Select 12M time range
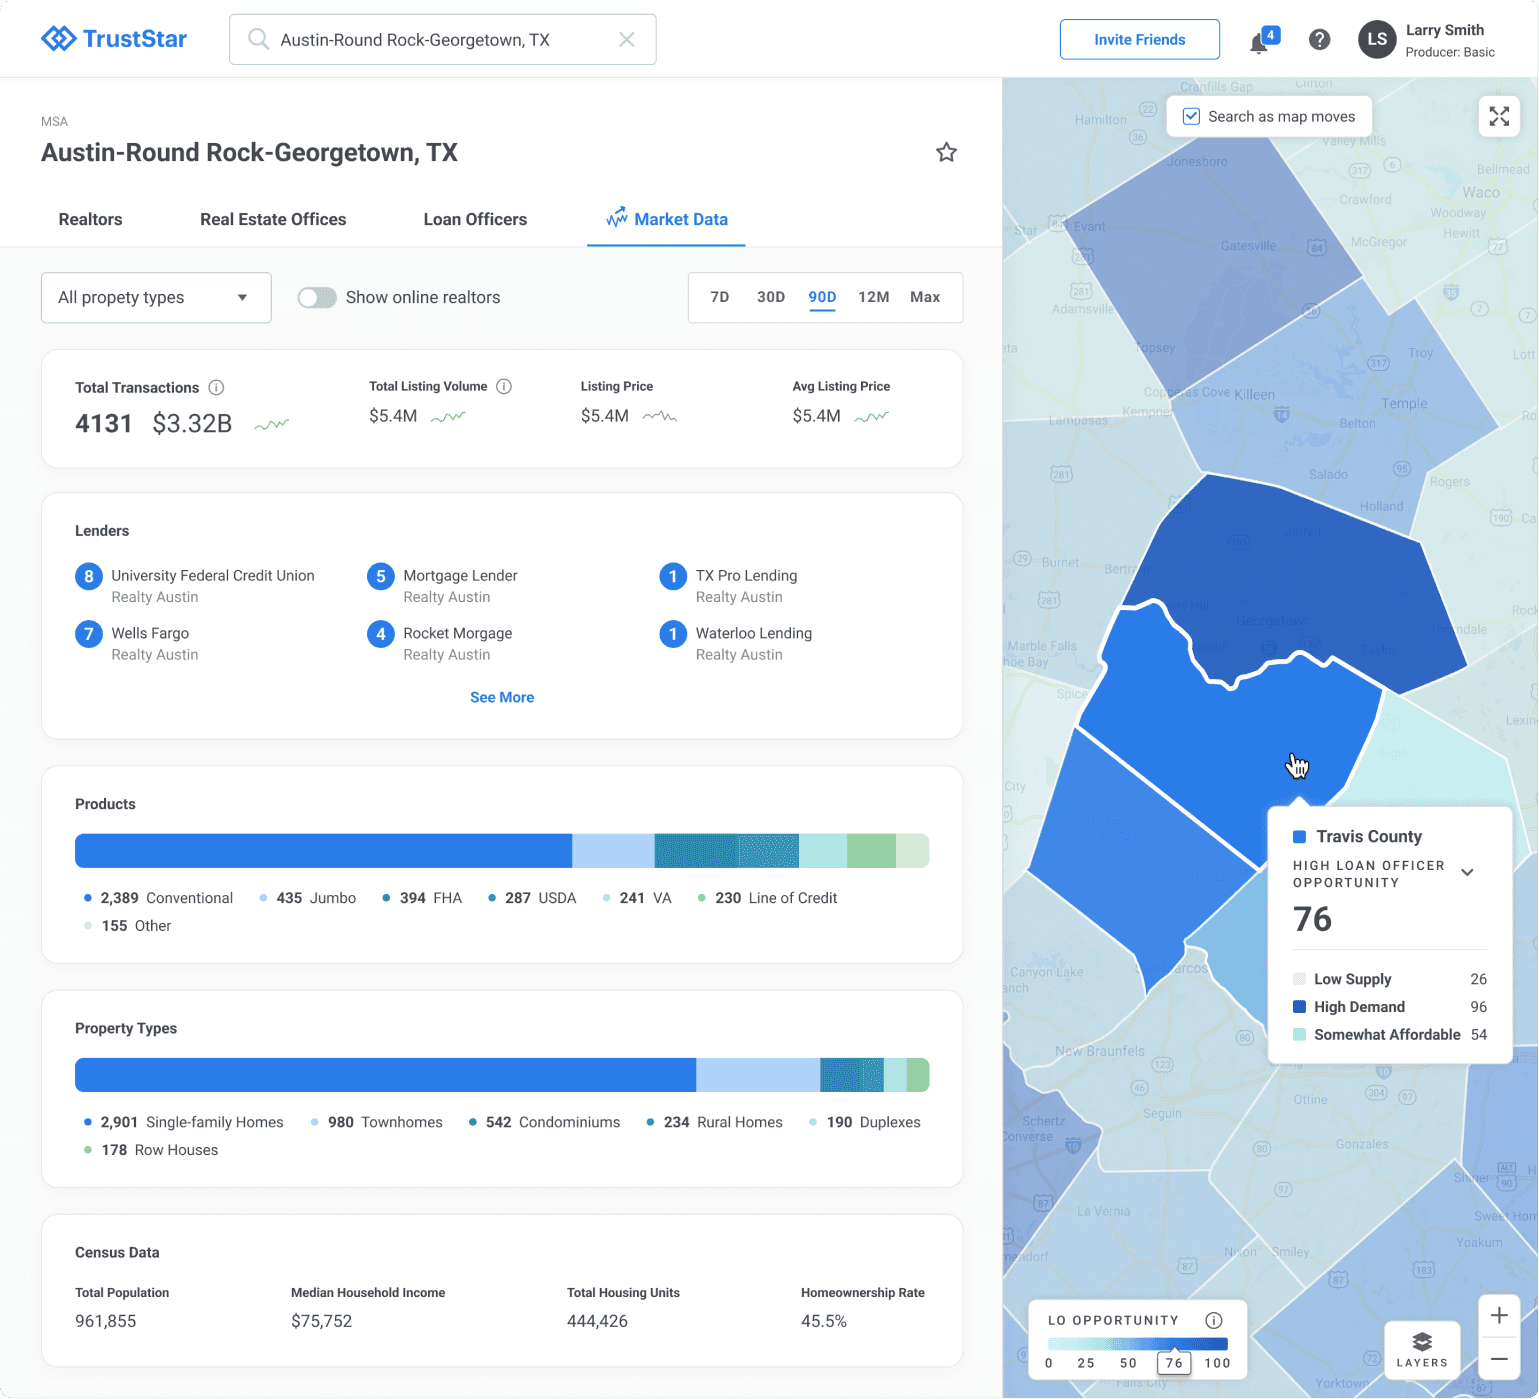 pyautogui.click(x=874, y=297)
